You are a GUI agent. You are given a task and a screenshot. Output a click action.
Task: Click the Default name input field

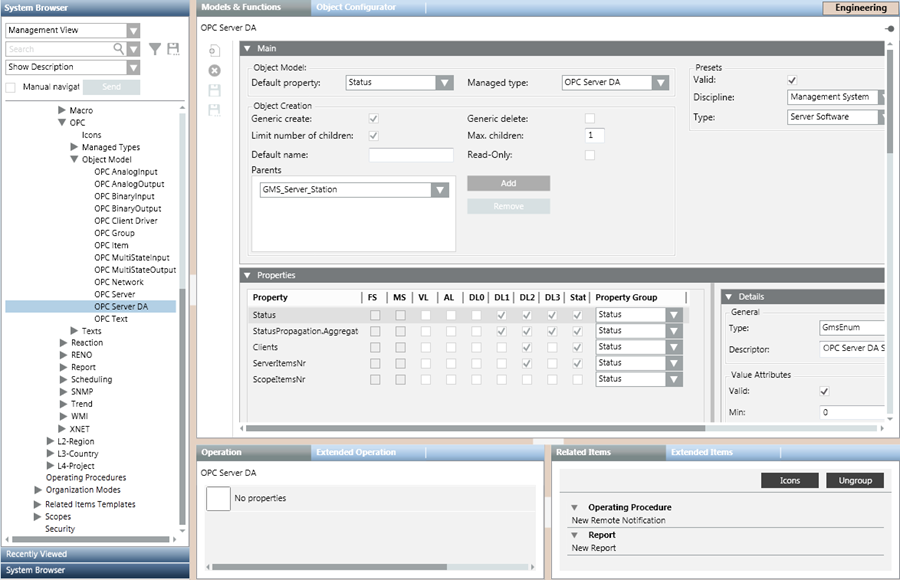click(411, 155)
